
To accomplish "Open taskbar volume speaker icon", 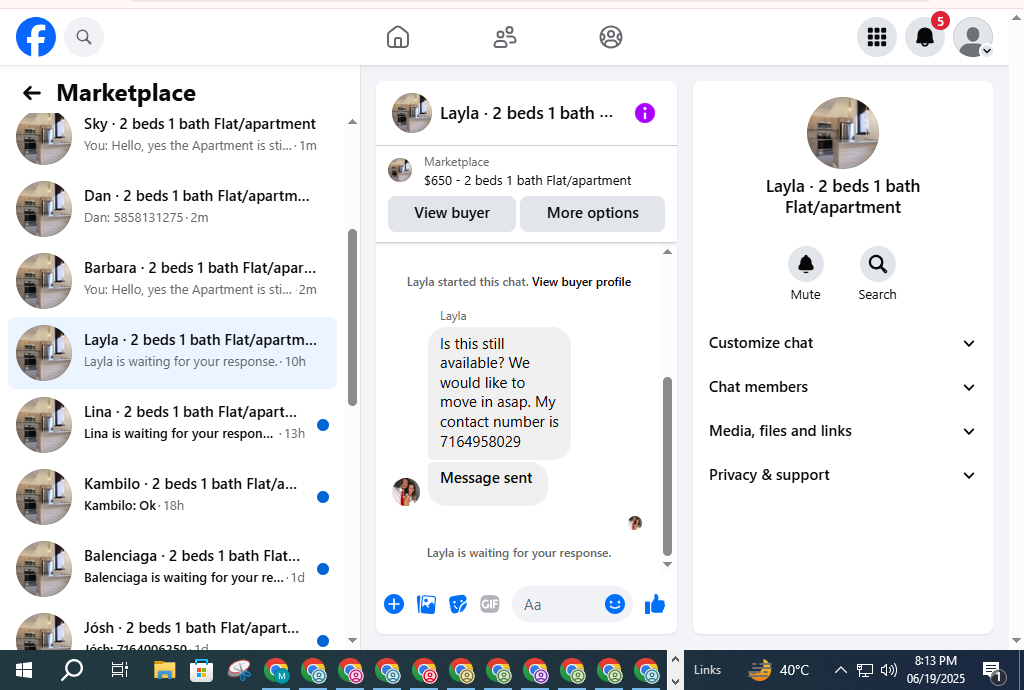I will [x=888, y=670].
